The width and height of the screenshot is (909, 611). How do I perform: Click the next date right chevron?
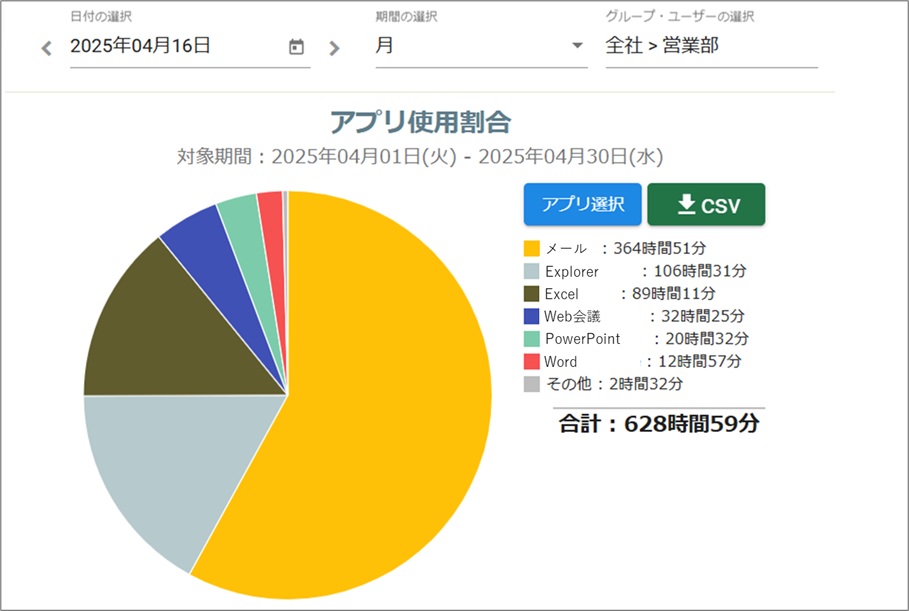pos(334,48)
